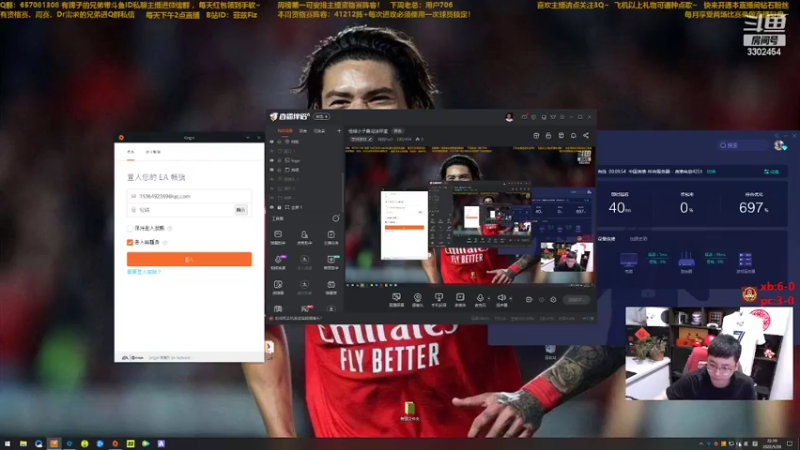Open the microphone dropdown arrow
This screenshot has height=450, width=800.
489,298
